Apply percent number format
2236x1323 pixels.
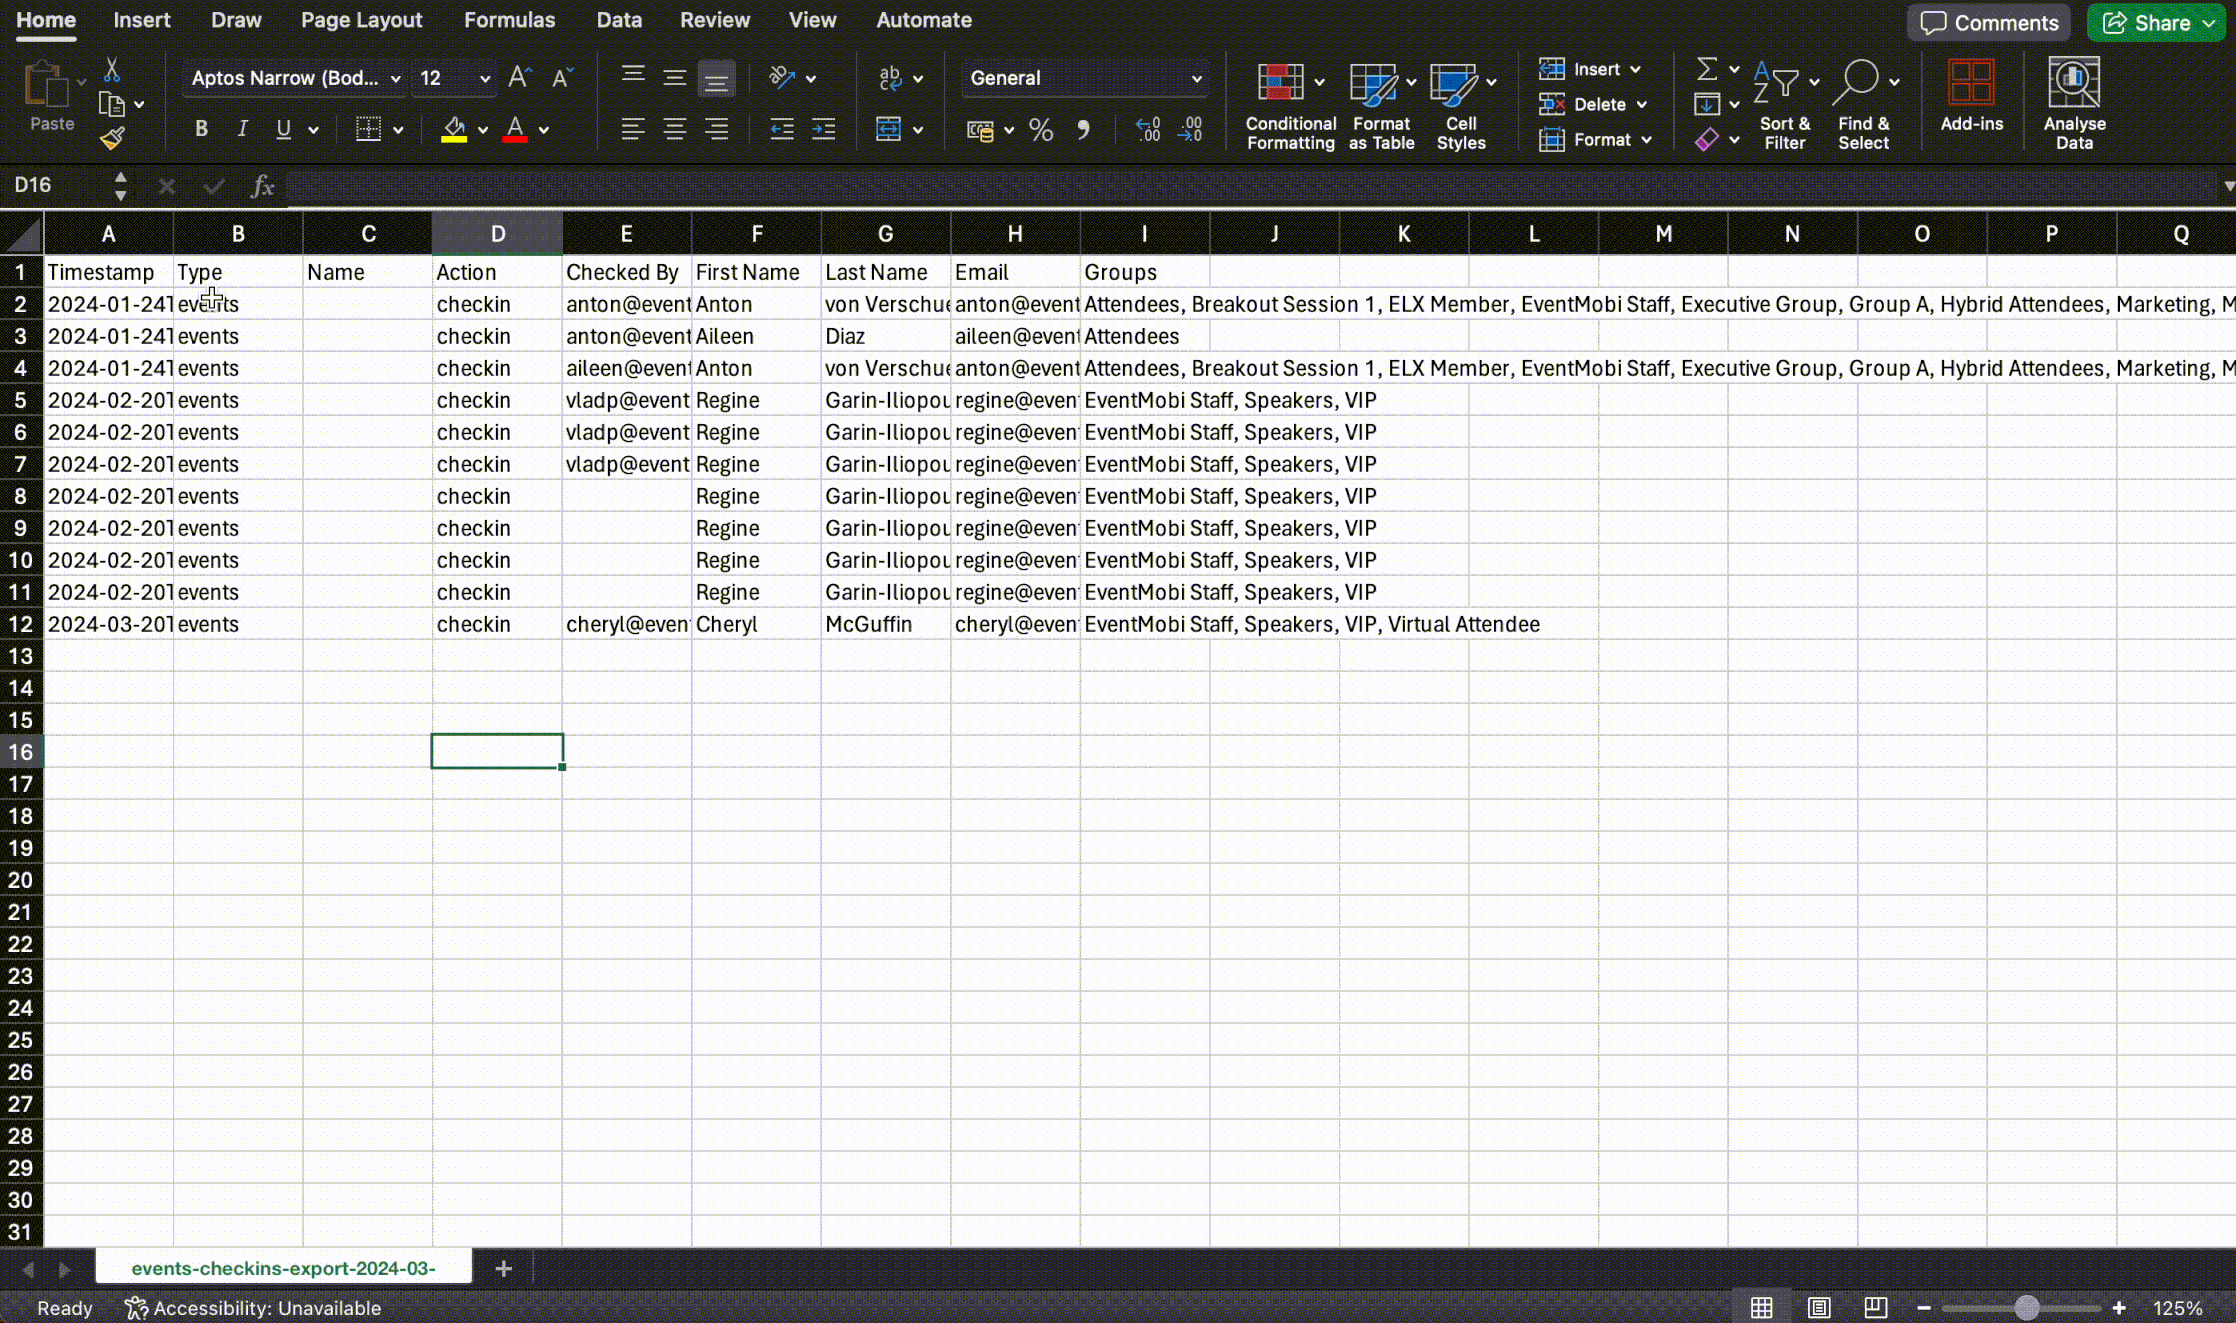pos(1040,129)
